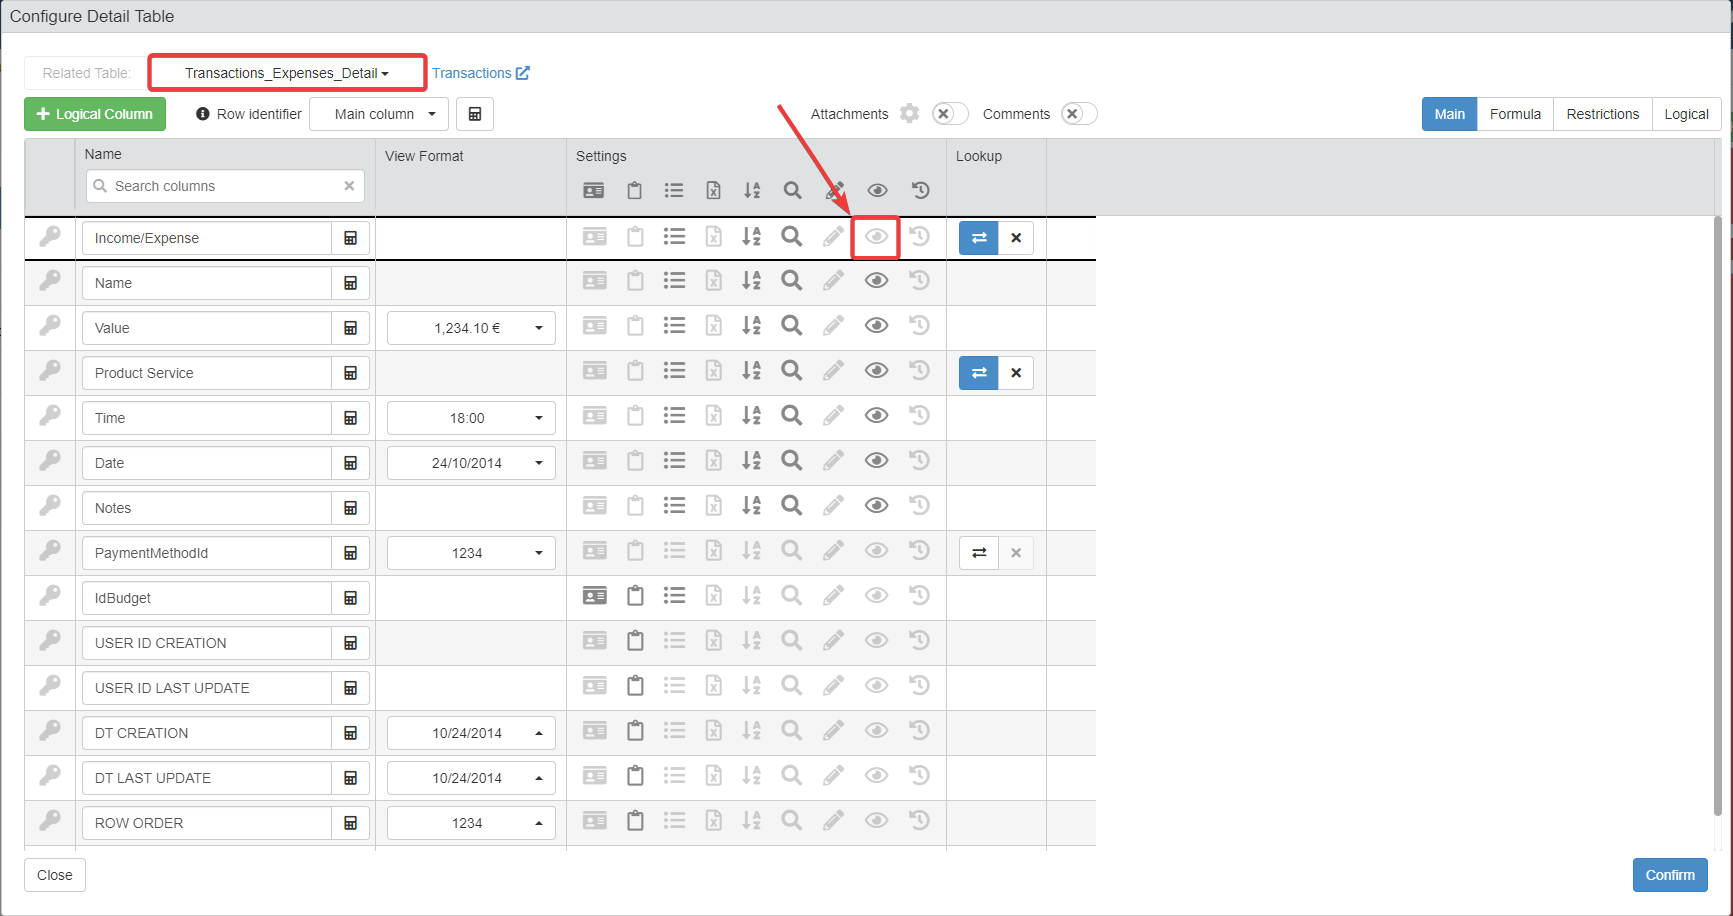Click the pencil edit icon in Notes row

(833, 506)
